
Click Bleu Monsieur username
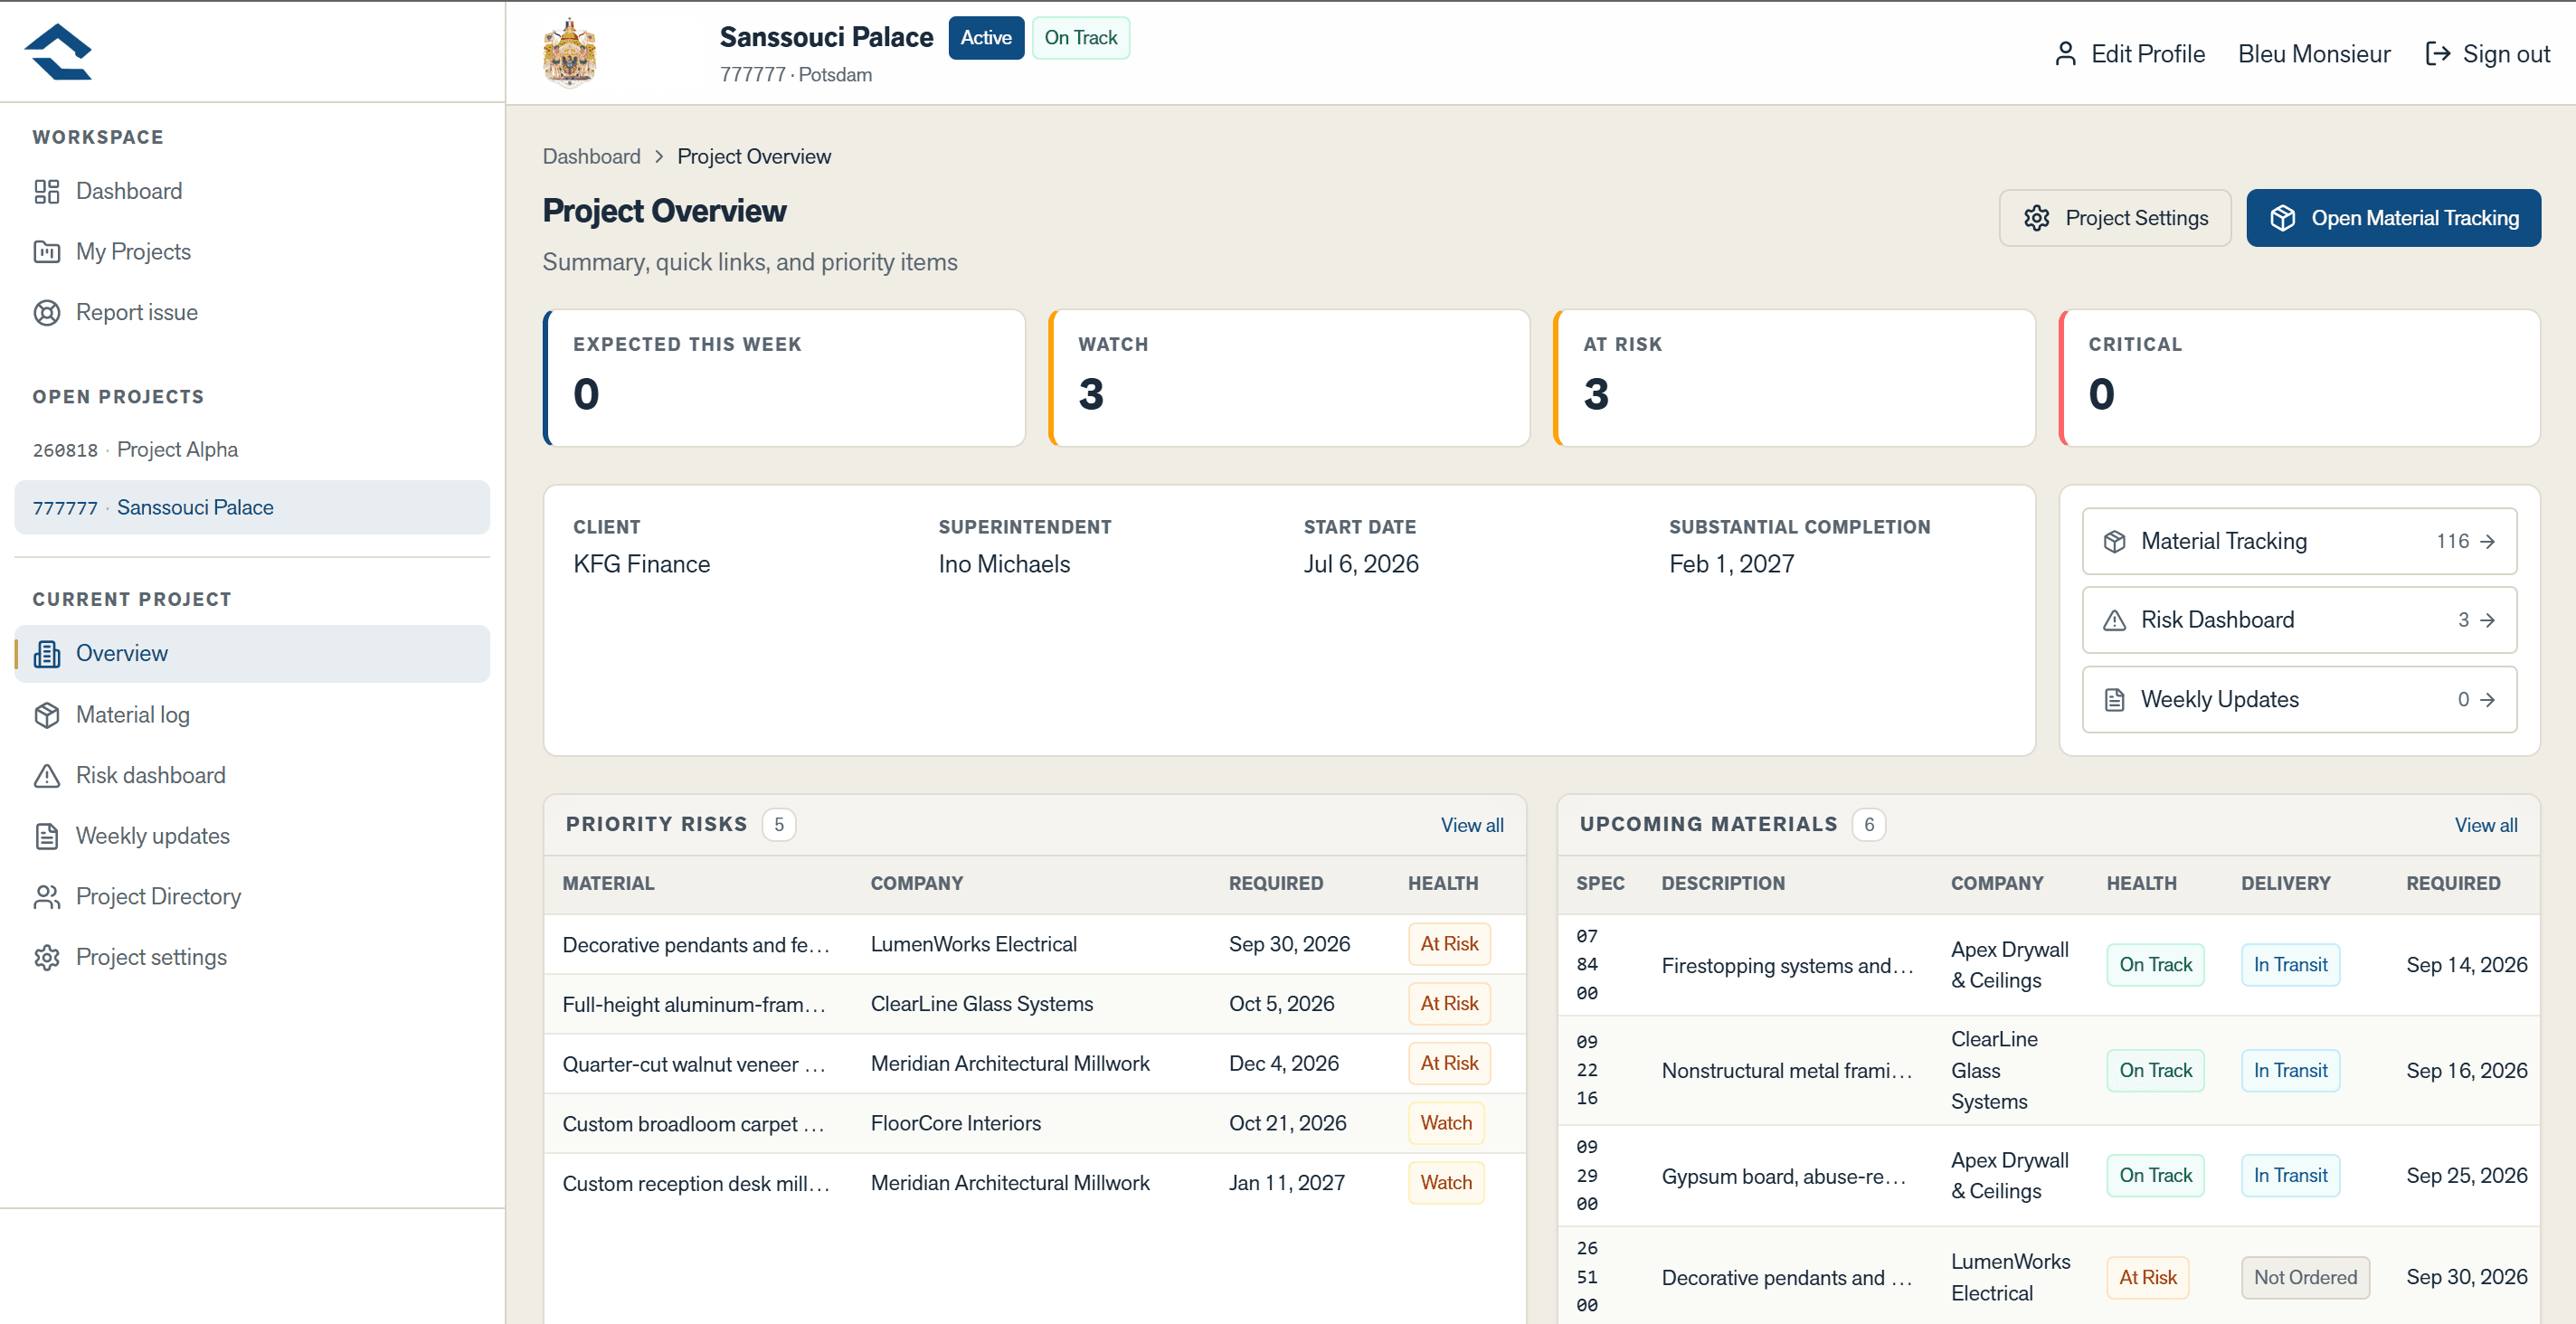click(x=2314, y=54)
